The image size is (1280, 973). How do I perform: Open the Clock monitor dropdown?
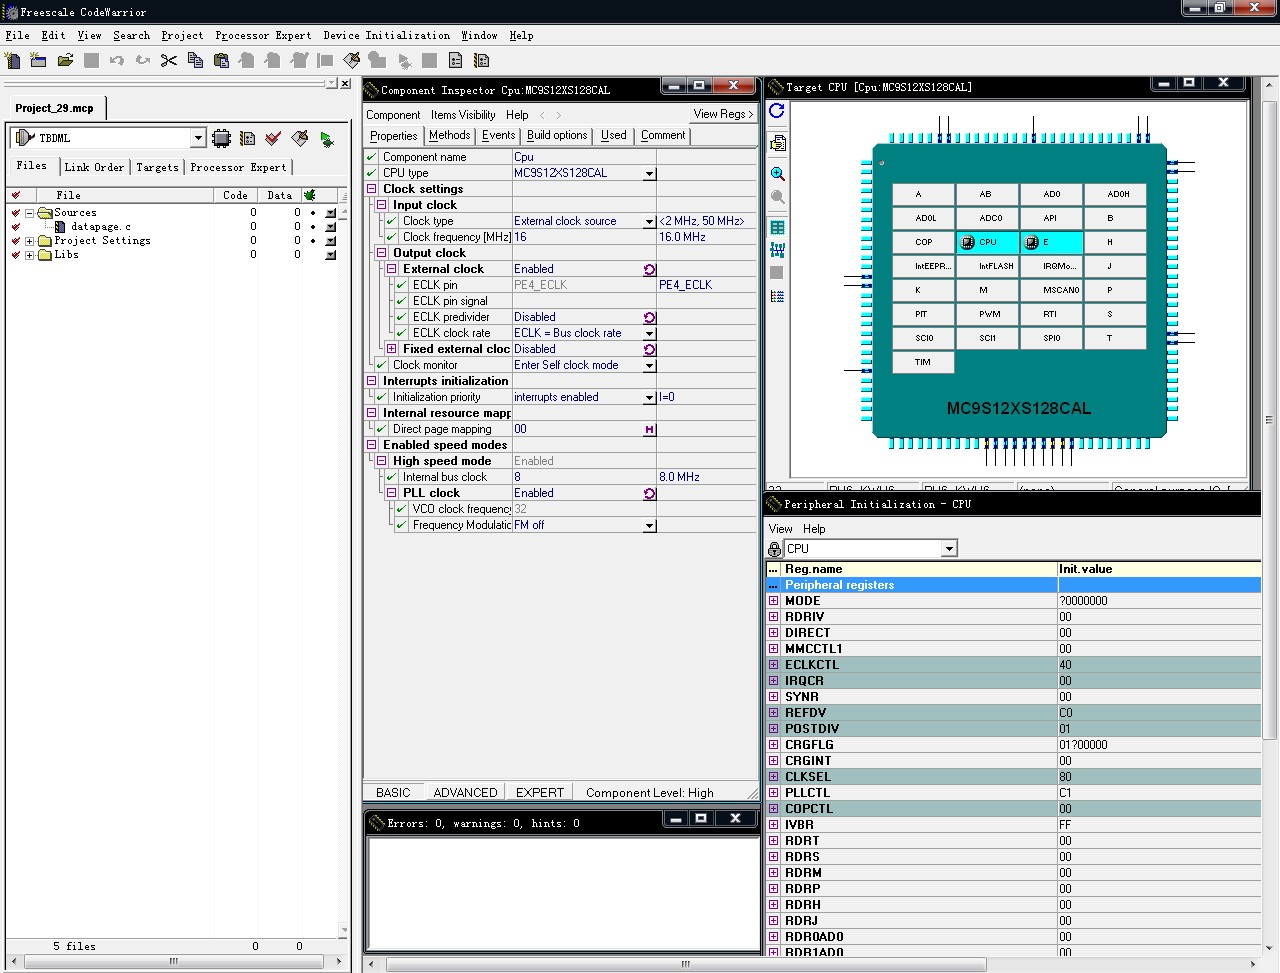649,365
